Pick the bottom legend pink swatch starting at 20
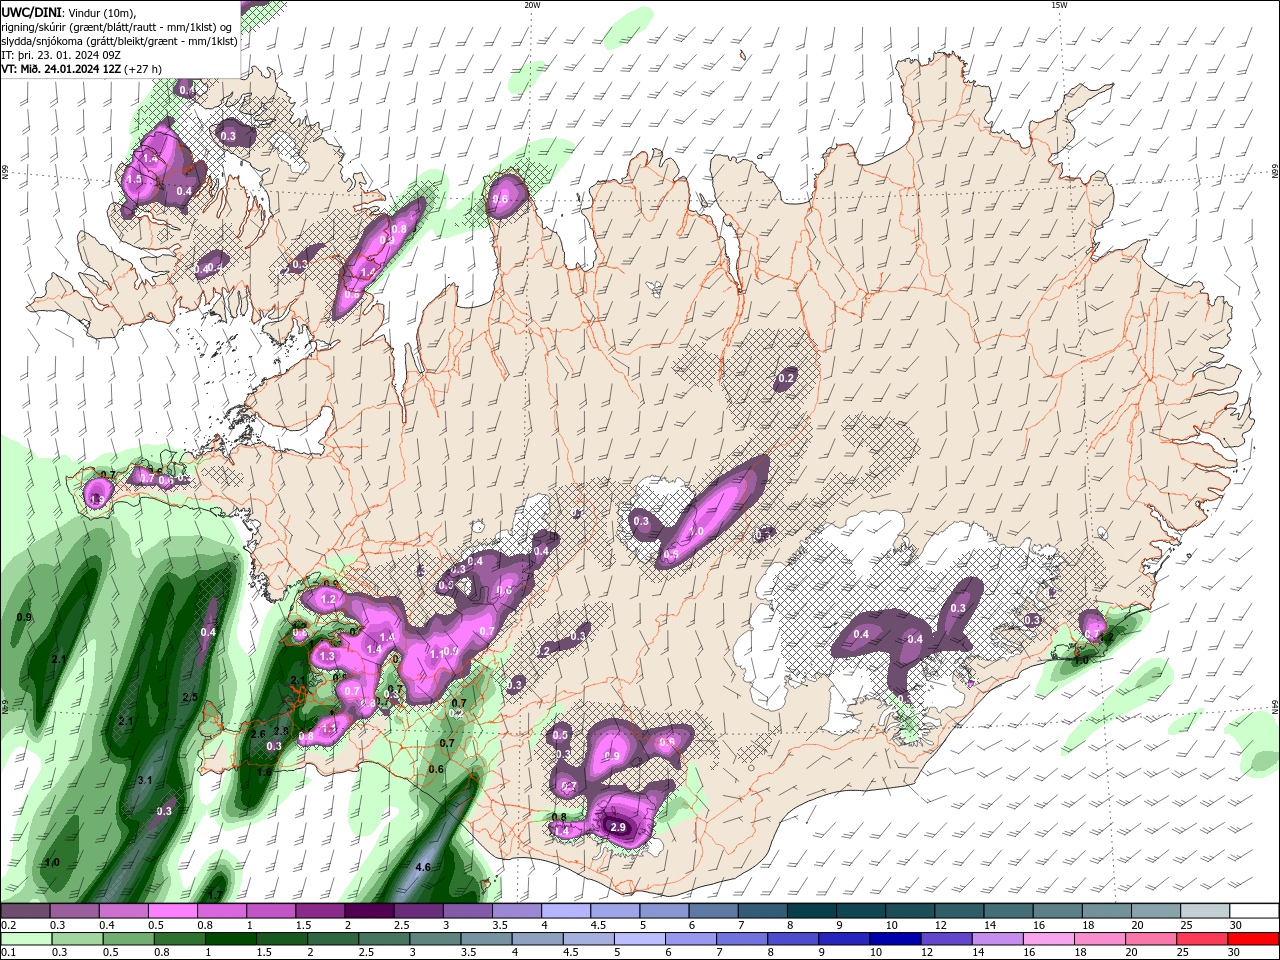Image resolution: width=1280 pixels, height=960 pixels. pos(1152,938)
